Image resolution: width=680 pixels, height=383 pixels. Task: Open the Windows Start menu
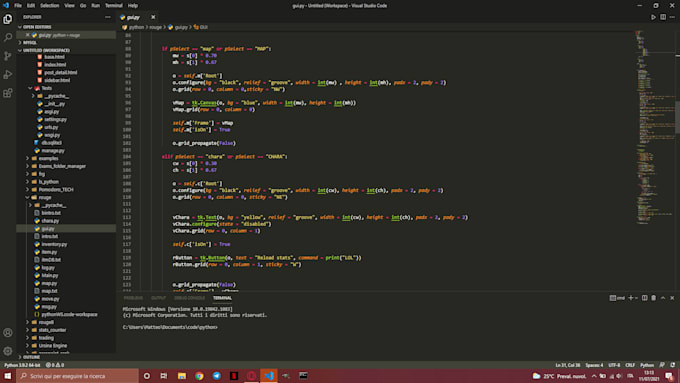(7, 376)
